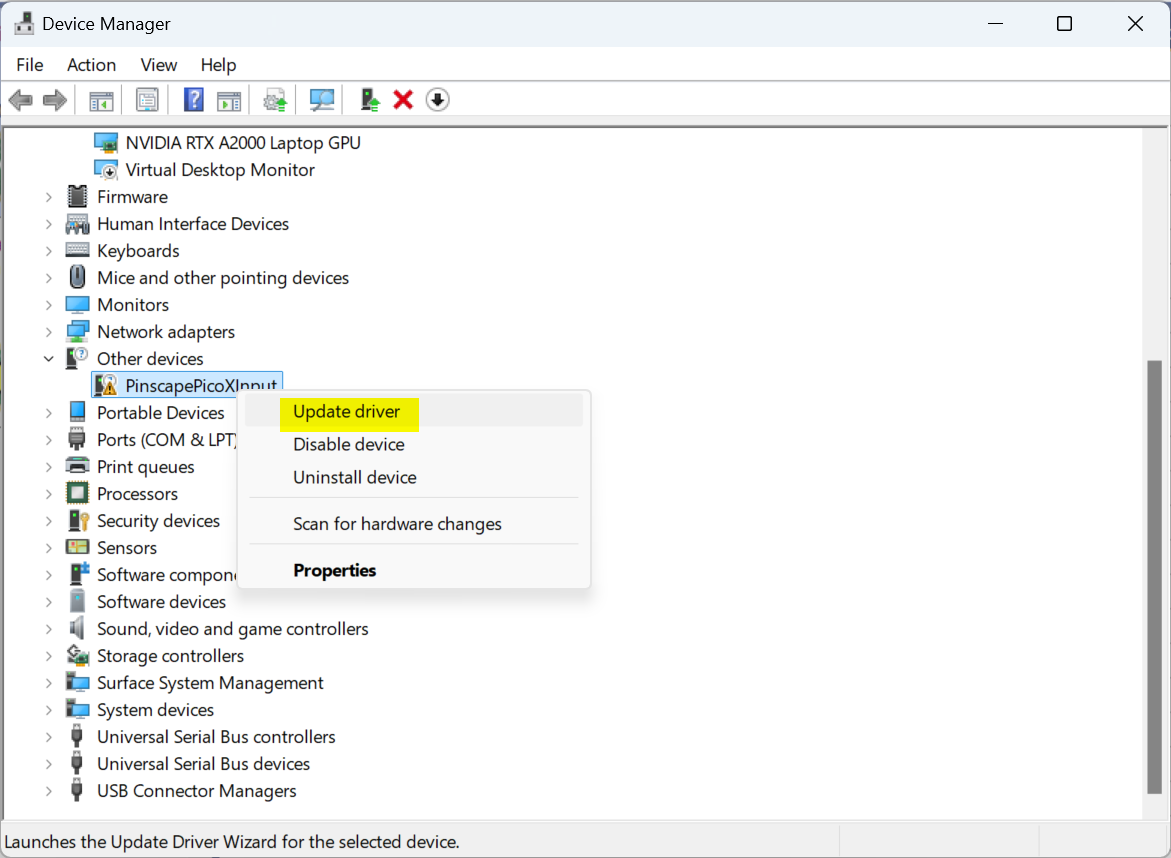This screenshot has width=1171, height=858.
Task: Click the vertical scrollbar thumb
Action: coord(1155,577)
